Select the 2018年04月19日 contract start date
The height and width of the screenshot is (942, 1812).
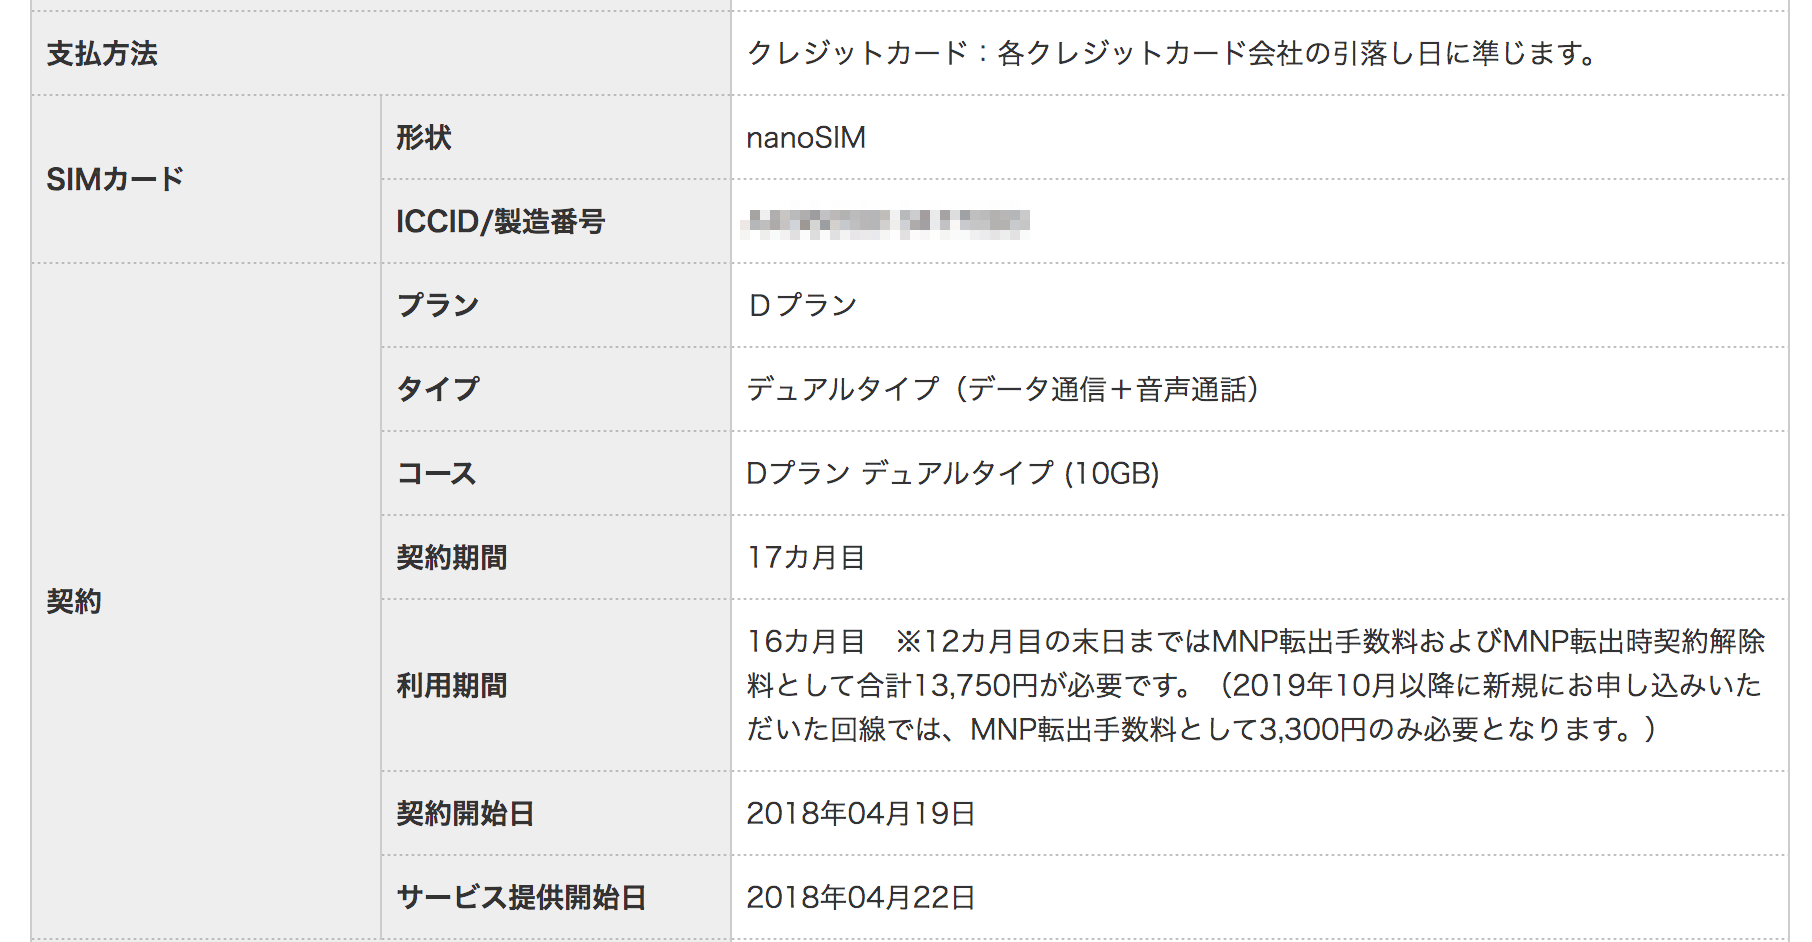861,813
